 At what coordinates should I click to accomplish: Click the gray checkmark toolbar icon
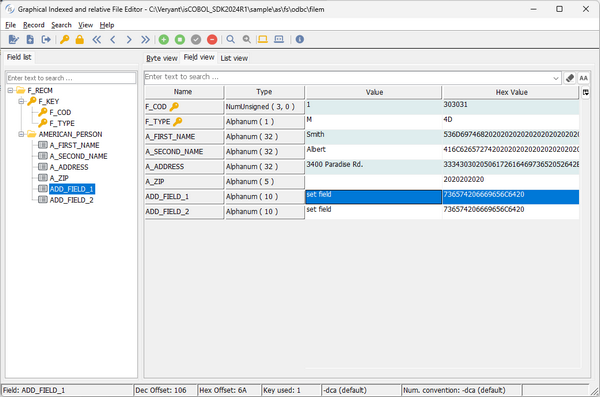(196, 39)
